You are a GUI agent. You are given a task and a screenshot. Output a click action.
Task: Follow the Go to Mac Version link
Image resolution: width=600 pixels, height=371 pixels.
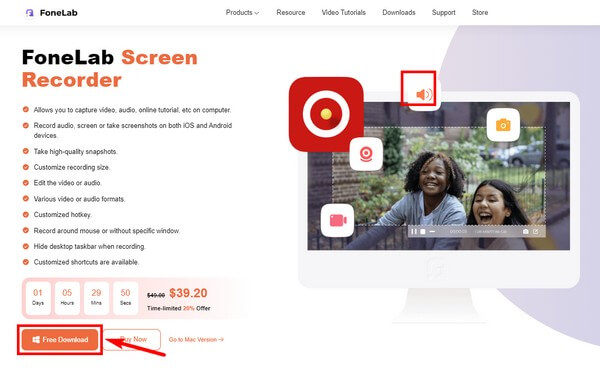tap(196, 340)
